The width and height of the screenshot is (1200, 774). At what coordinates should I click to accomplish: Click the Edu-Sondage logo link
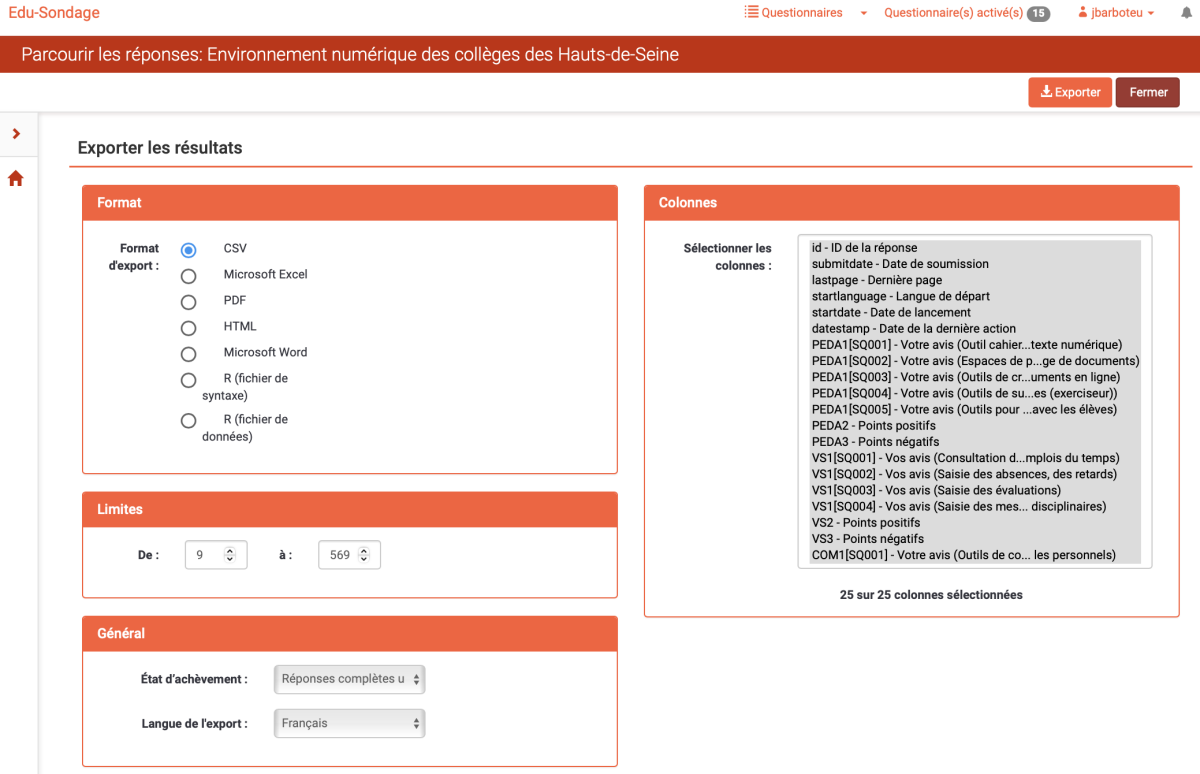[x=54, y=13]
